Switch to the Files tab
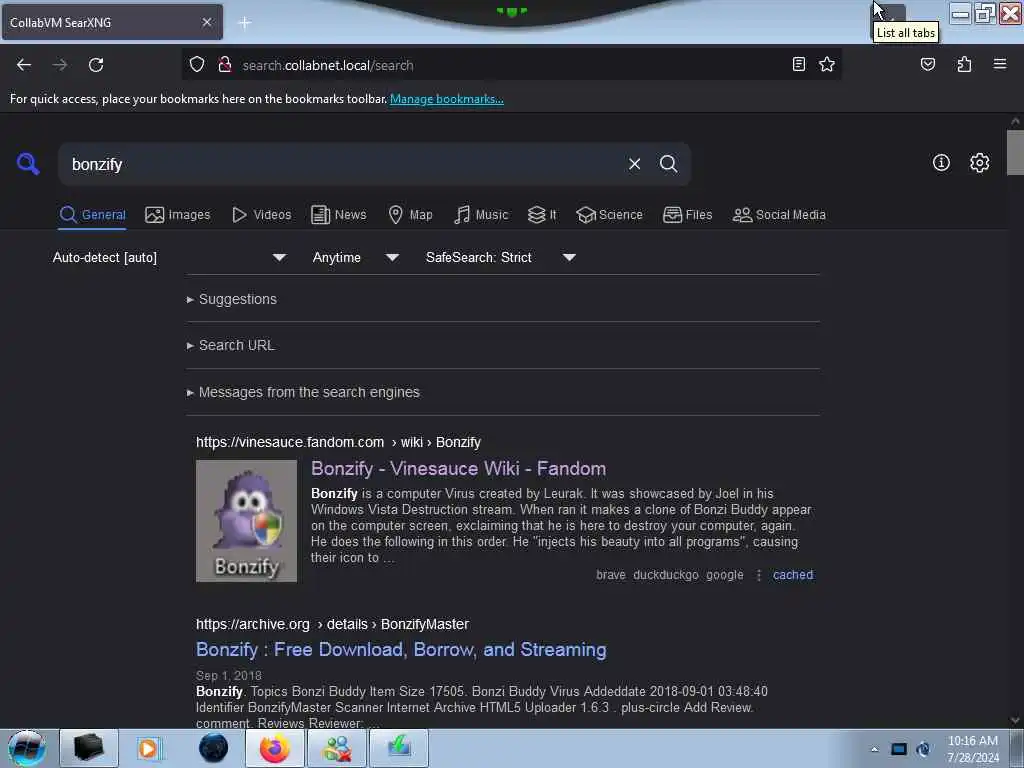This screenshot has width=1024, height=768. click(688, 215)
